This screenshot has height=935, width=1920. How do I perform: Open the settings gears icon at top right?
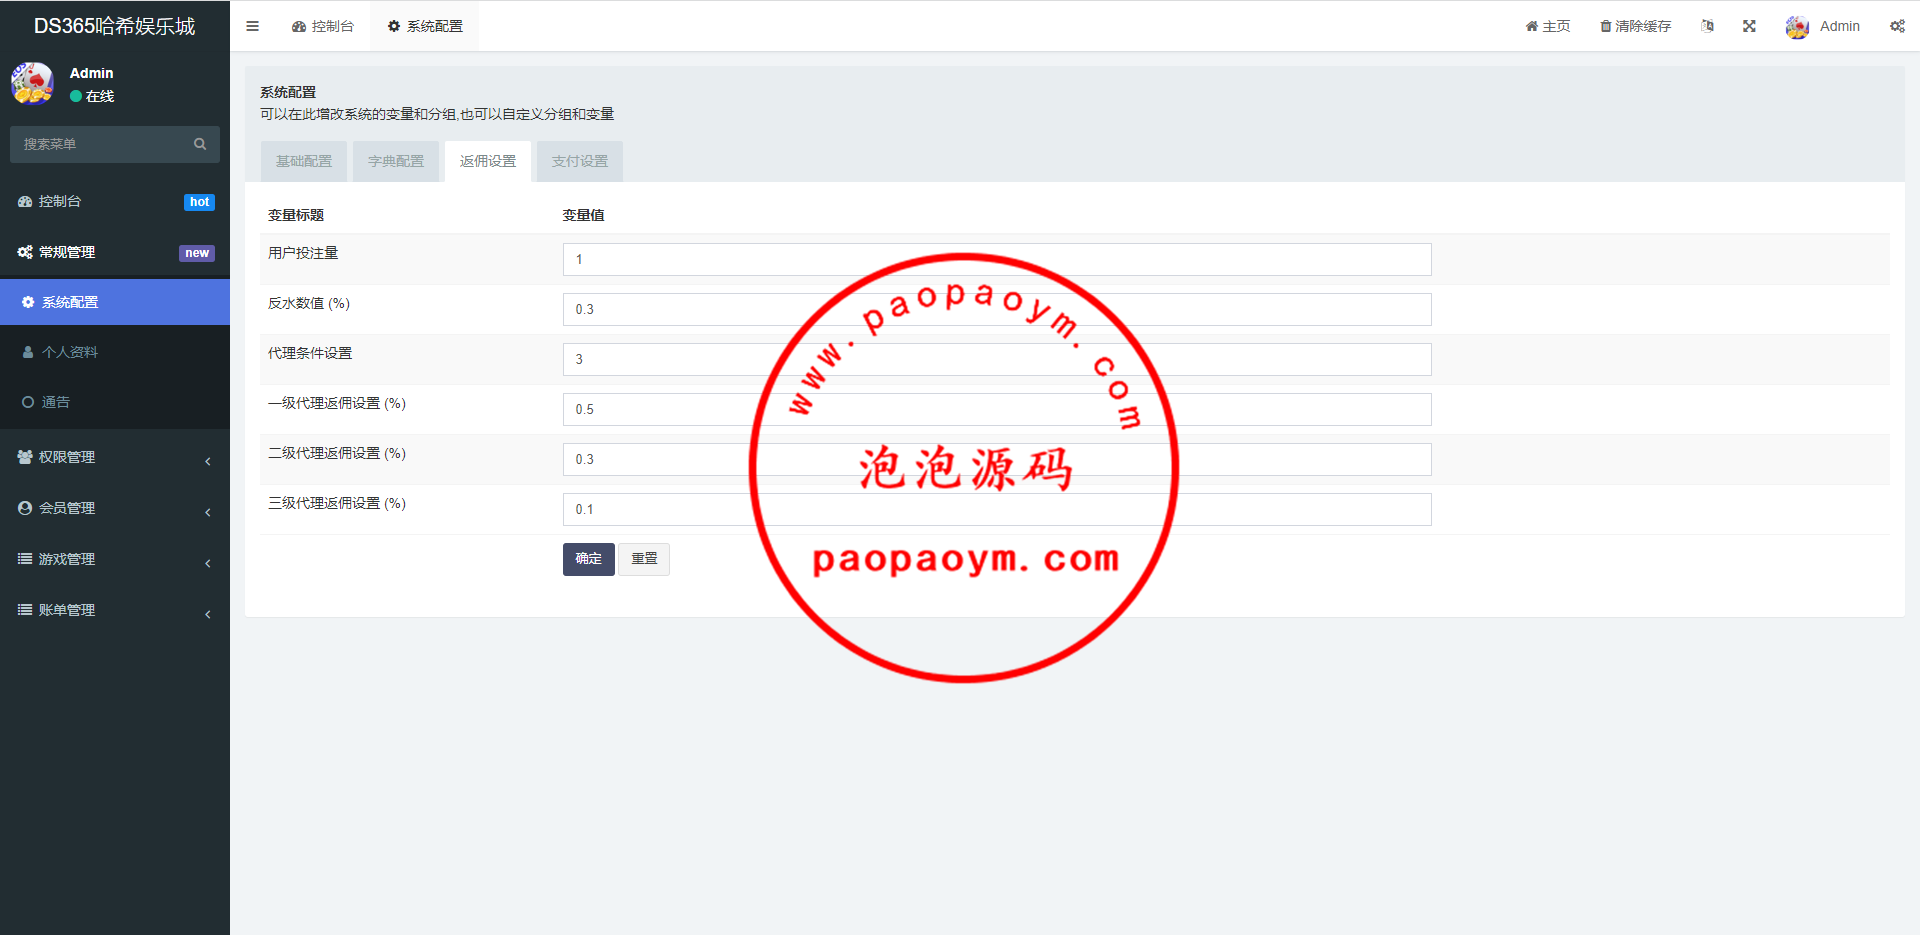click(x=1897, y=26)
